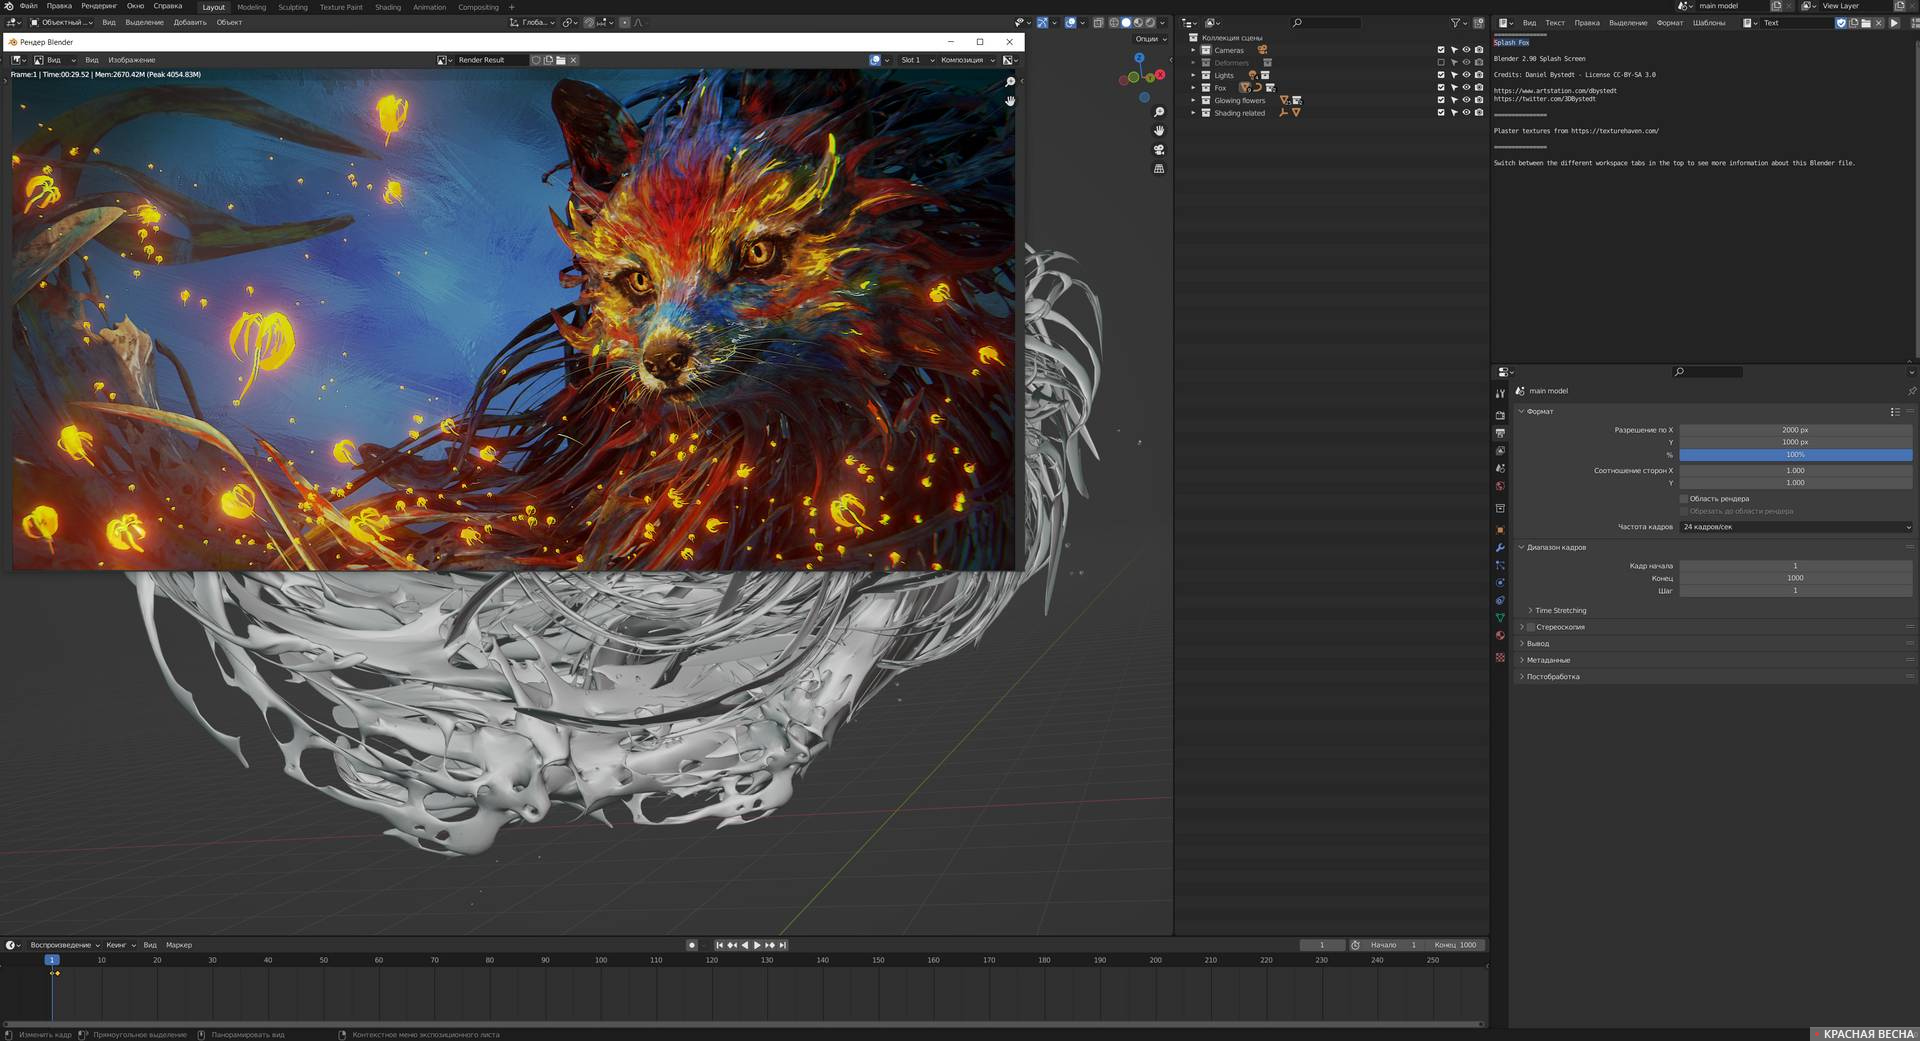Toggle X-ray display in viewport header
1920x1041 pixels.
pos(1098,22)
